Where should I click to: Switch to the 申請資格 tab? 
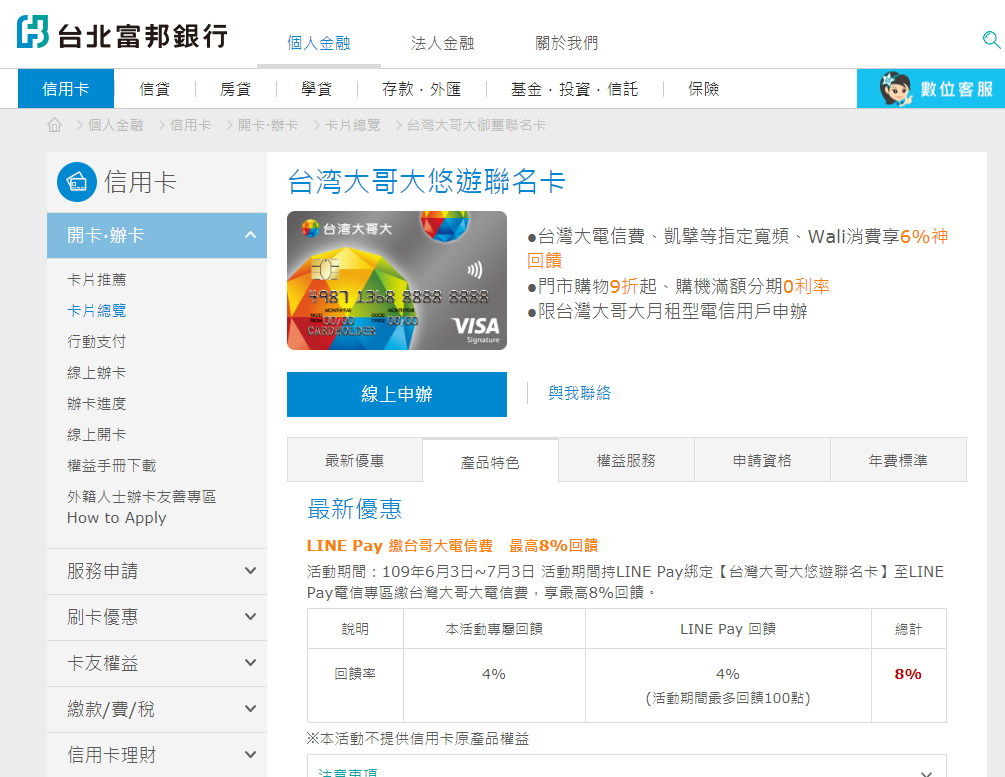click(762, 460)
